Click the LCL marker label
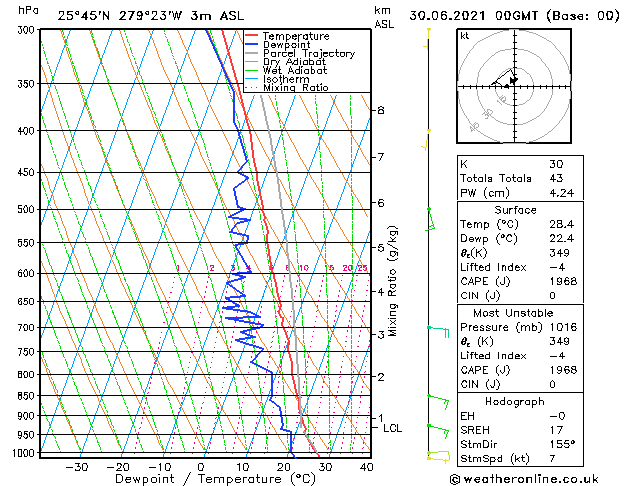The height and width of the screenshot is (486, 629). pyautogui.click(x=393, y=428)
